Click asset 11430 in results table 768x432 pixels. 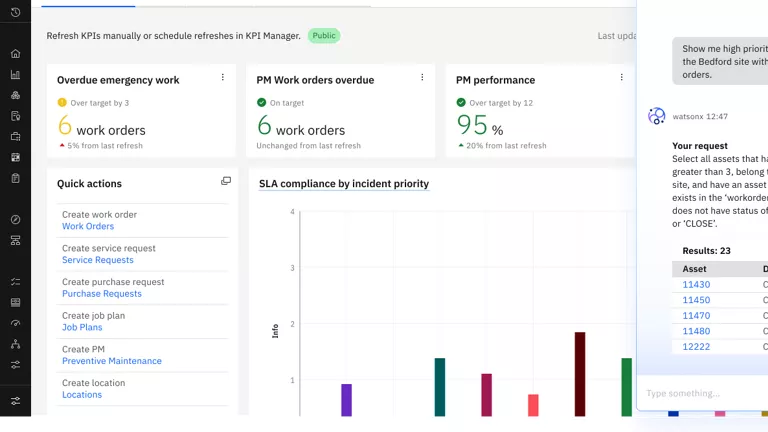pyautogui.click(x=696, y=285)
